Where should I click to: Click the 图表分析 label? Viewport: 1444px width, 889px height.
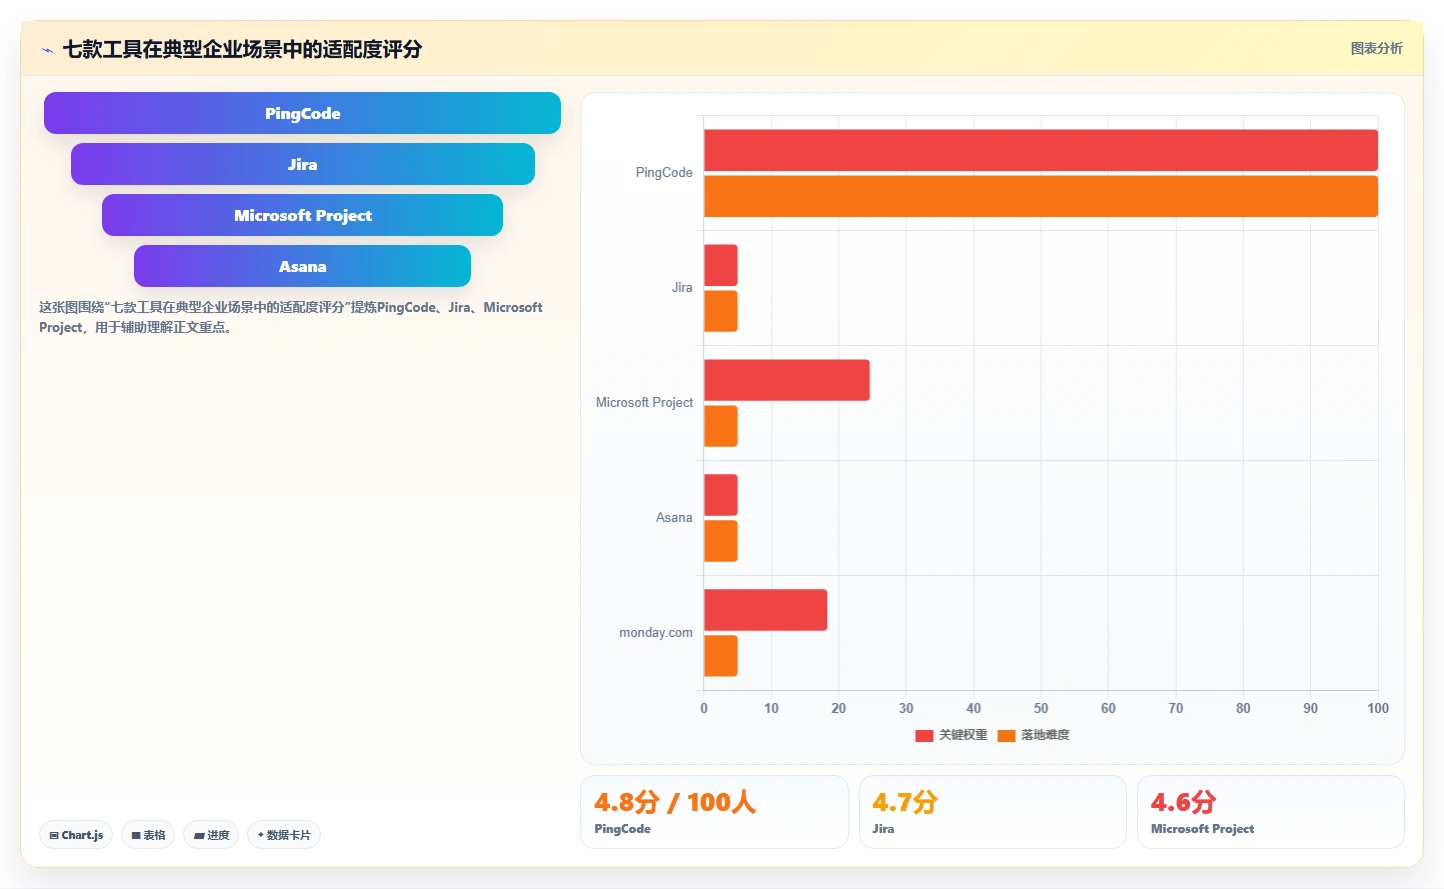1376,48
